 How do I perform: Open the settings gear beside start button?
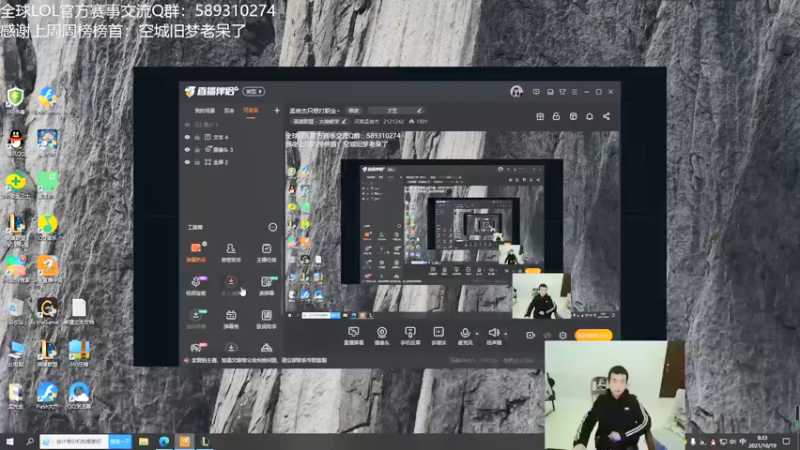tap(563, 335)
